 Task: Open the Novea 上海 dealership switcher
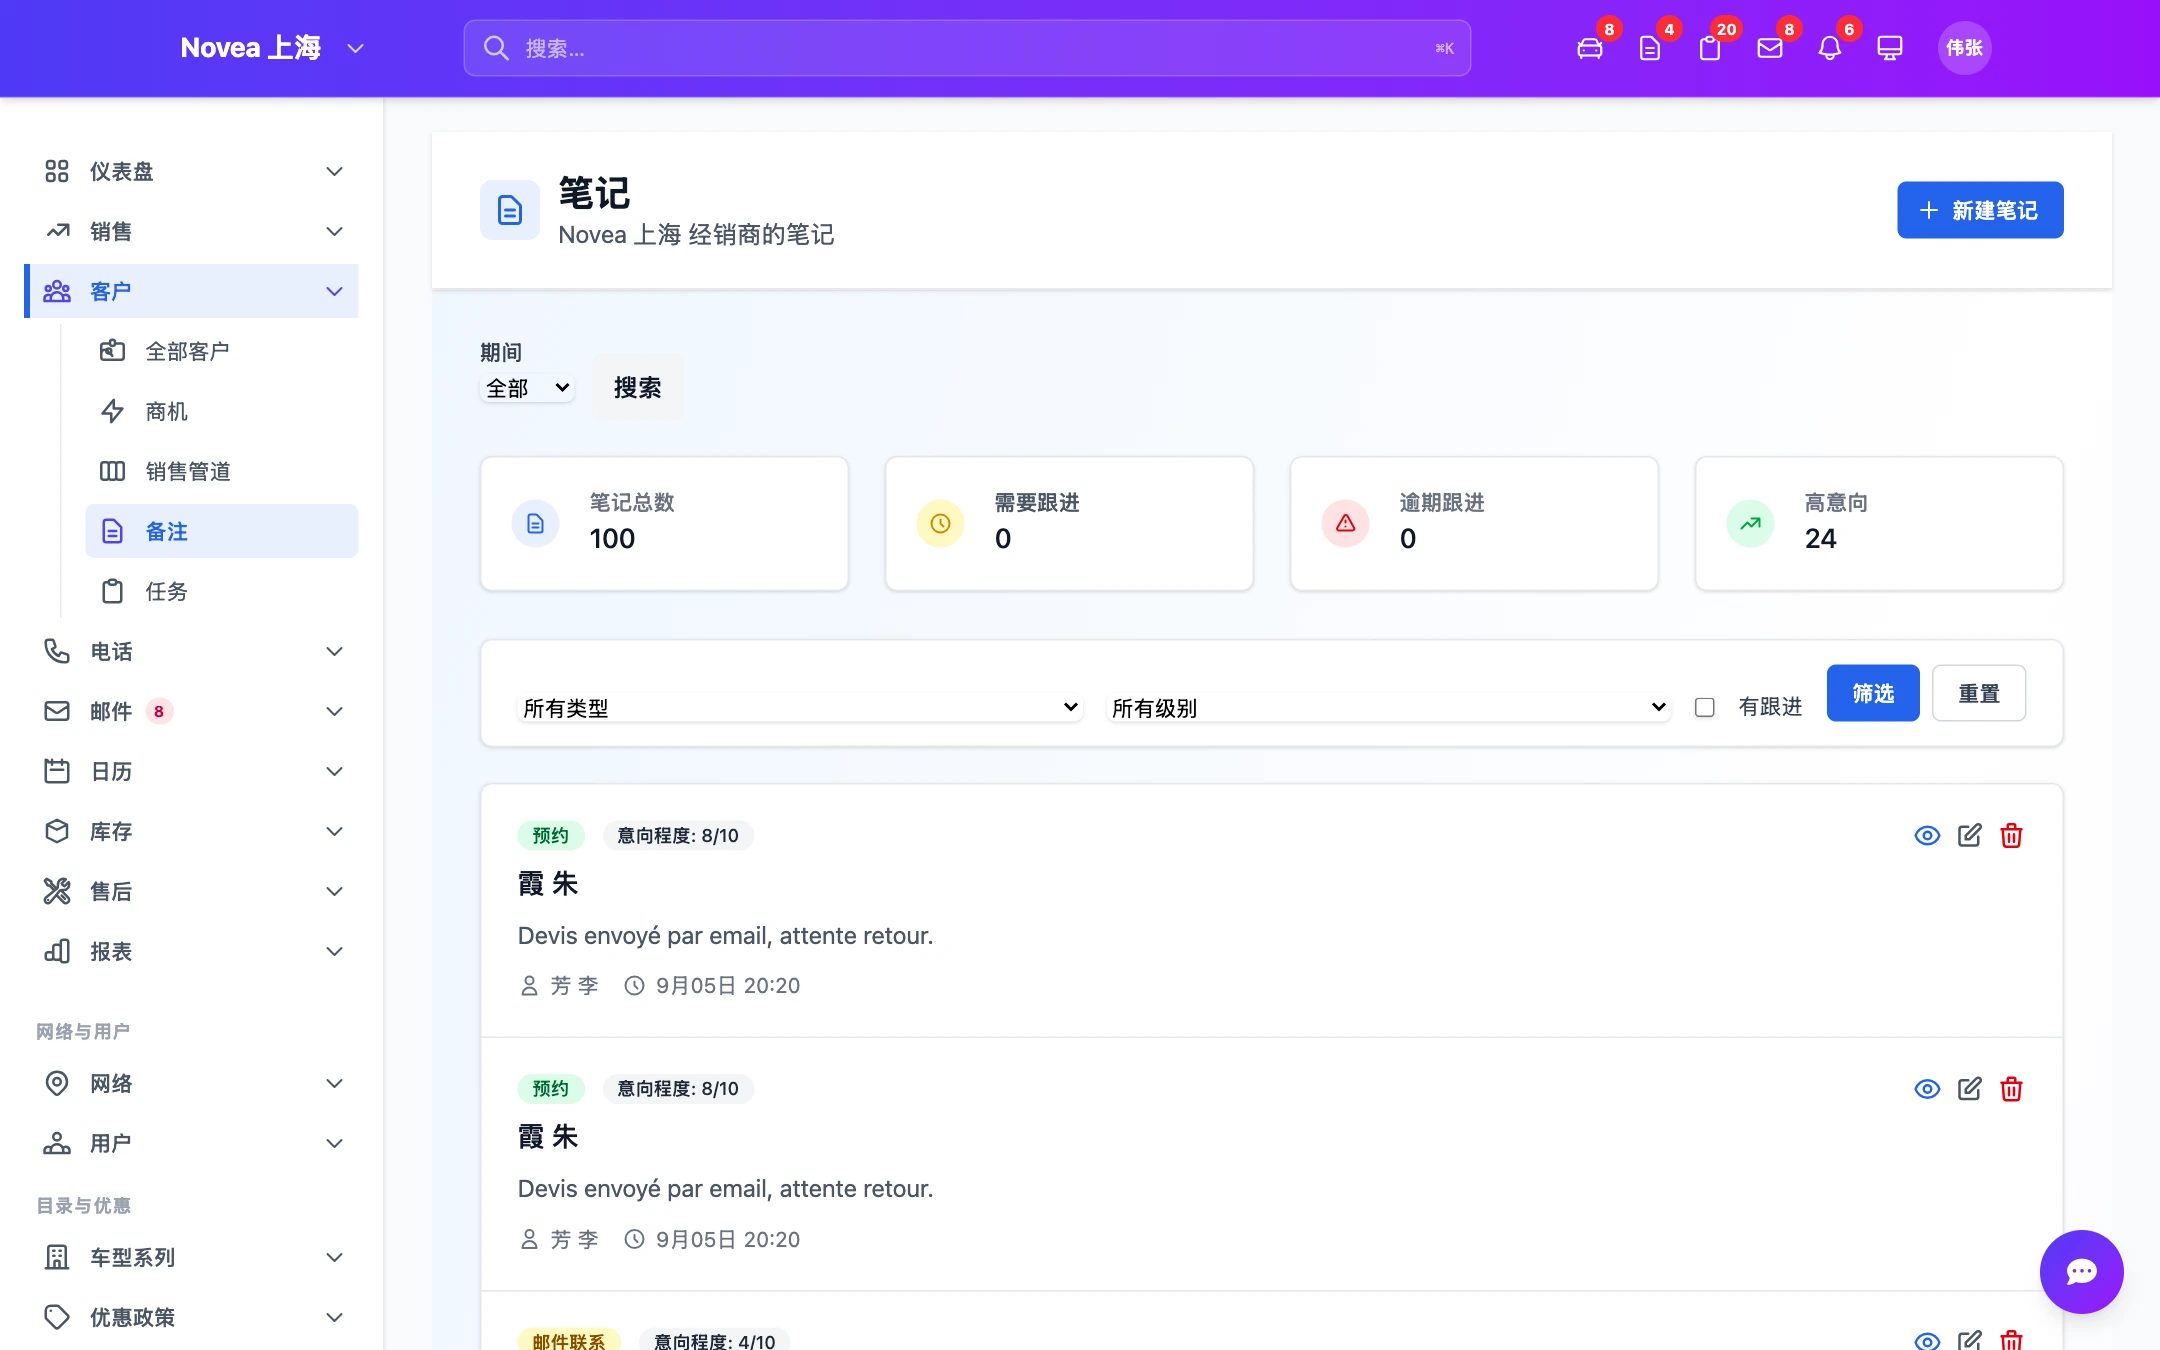272,48
